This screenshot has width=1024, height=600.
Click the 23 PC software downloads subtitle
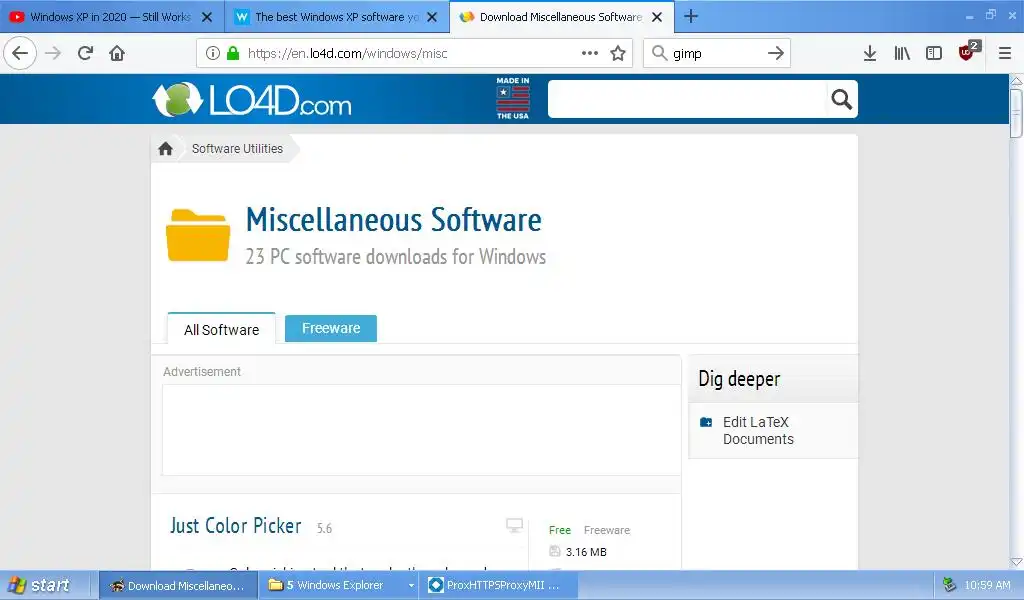396,257
